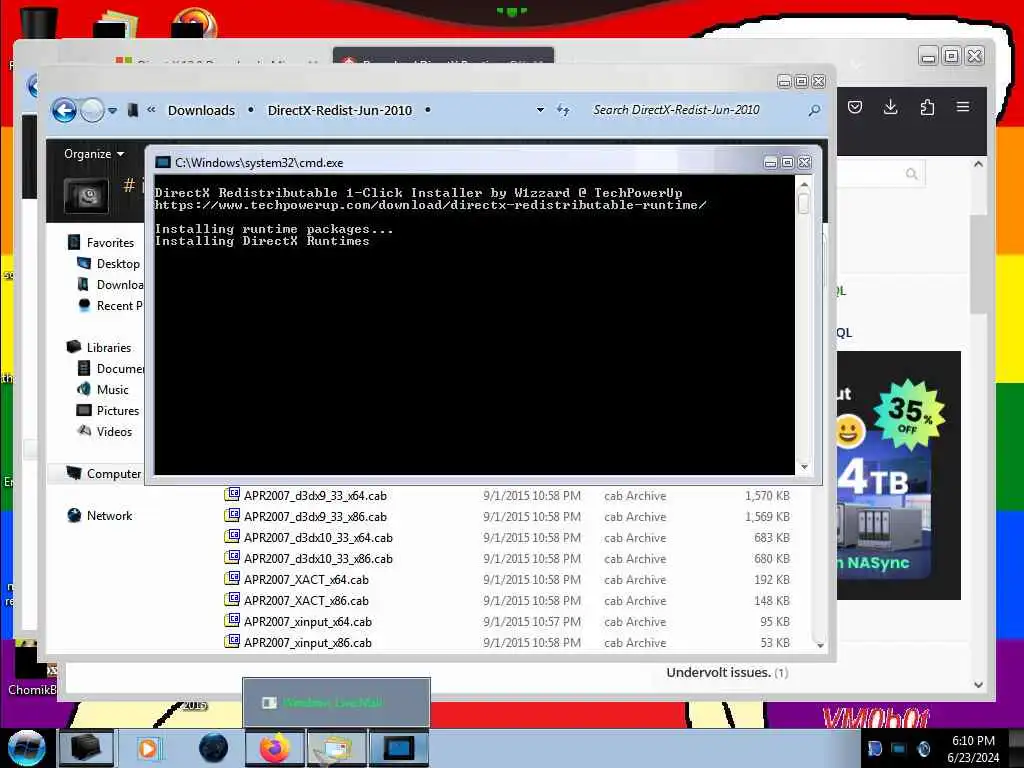Switch to Firefox on the taskbar
Screen dimensions: 1024x768
(274, 748)
